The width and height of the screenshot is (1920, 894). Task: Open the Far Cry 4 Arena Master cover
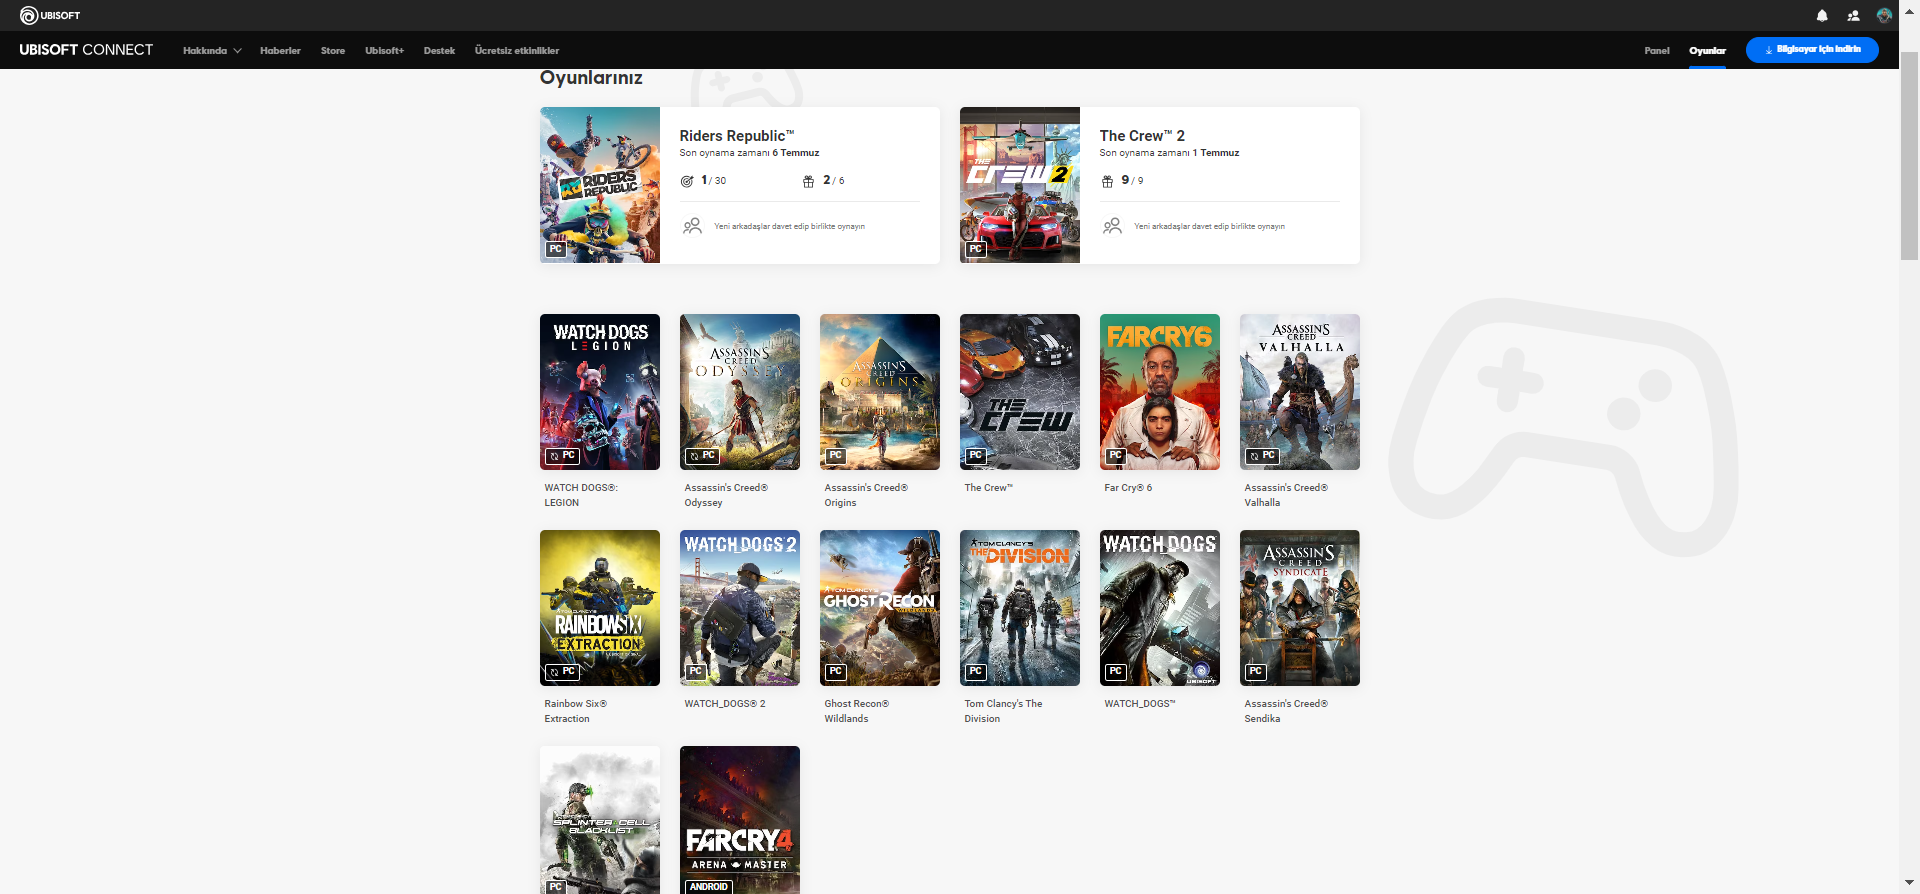pos(740,820)
